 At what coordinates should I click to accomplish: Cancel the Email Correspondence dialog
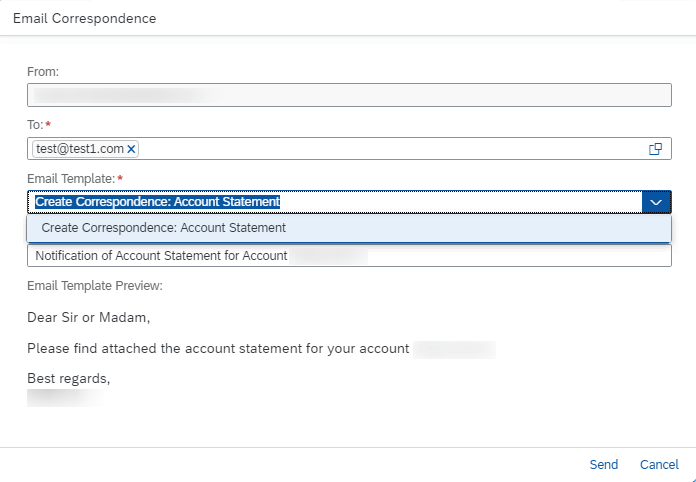(x=659, y=465)
